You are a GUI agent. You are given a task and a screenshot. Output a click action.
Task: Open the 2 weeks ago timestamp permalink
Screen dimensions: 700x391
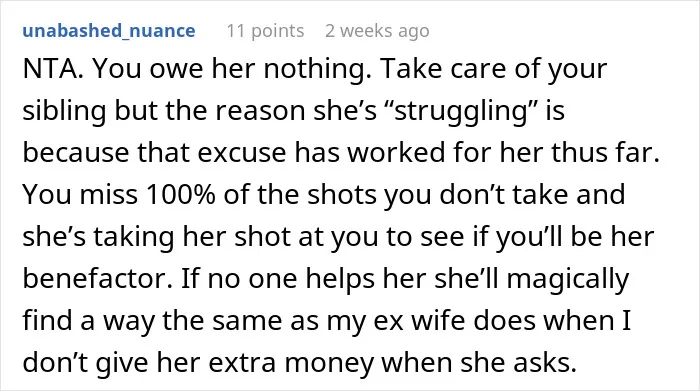pos(377,31)
